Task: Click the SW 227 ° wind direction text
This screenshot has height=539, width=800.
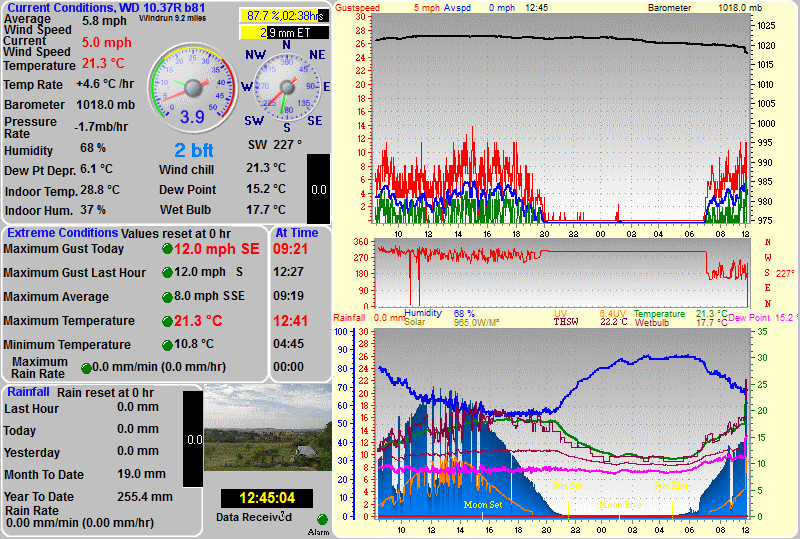Action: tap(275, 145)
